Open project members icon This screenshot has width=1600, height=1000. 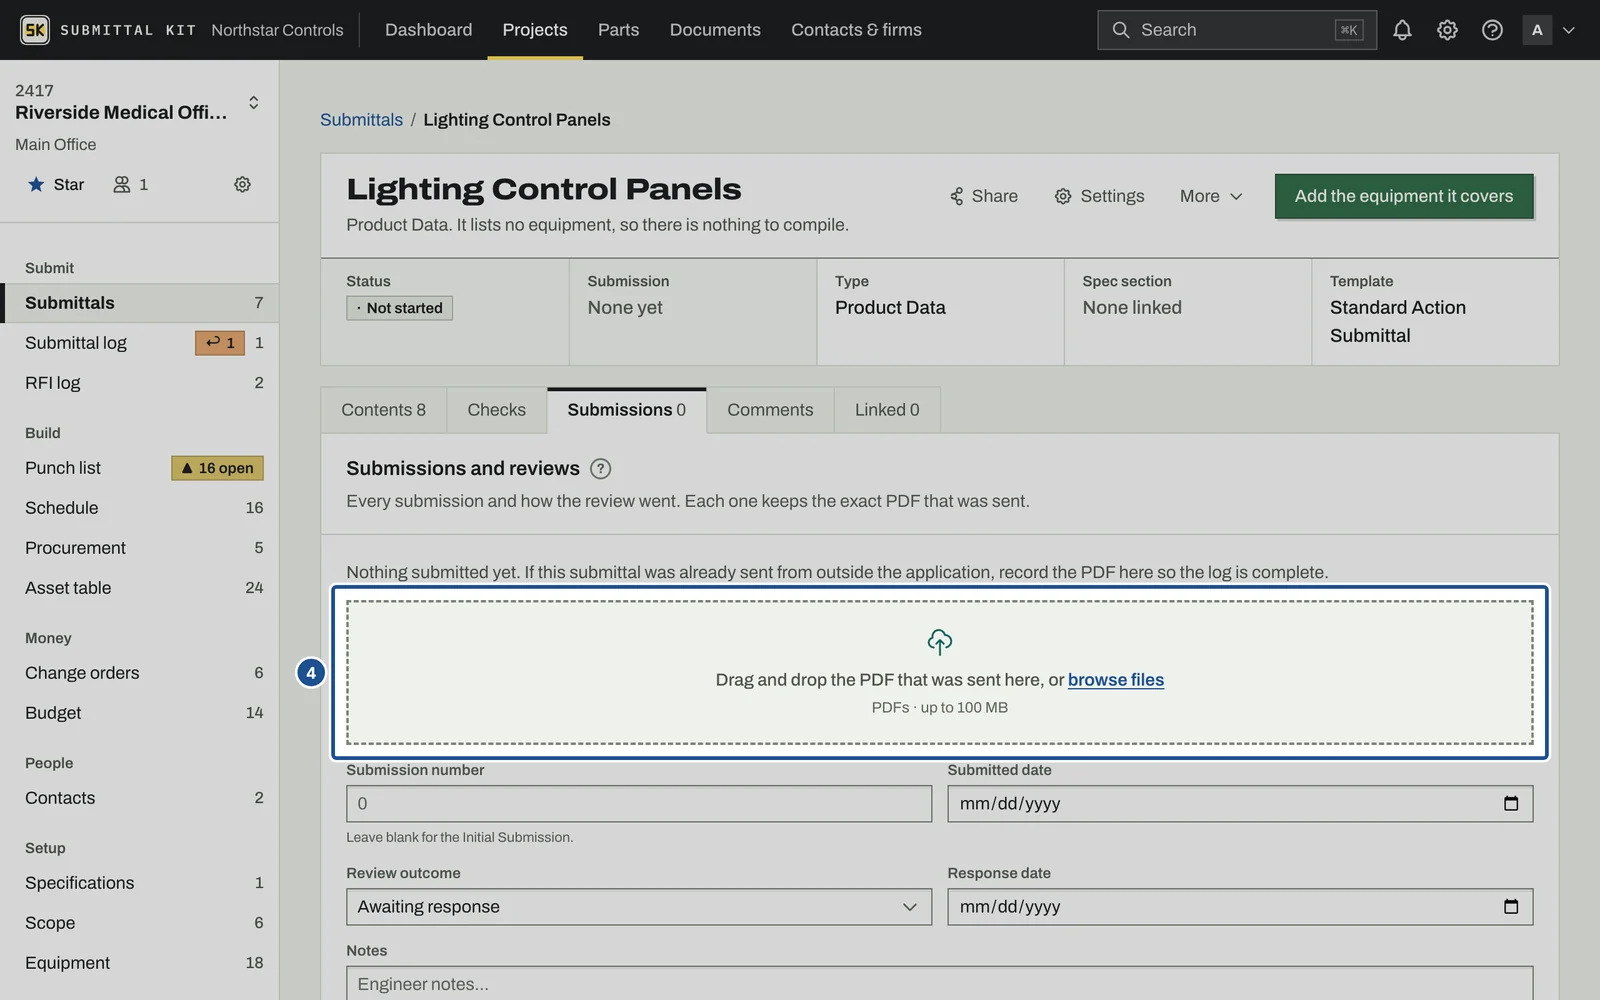[x=130, y=184]
